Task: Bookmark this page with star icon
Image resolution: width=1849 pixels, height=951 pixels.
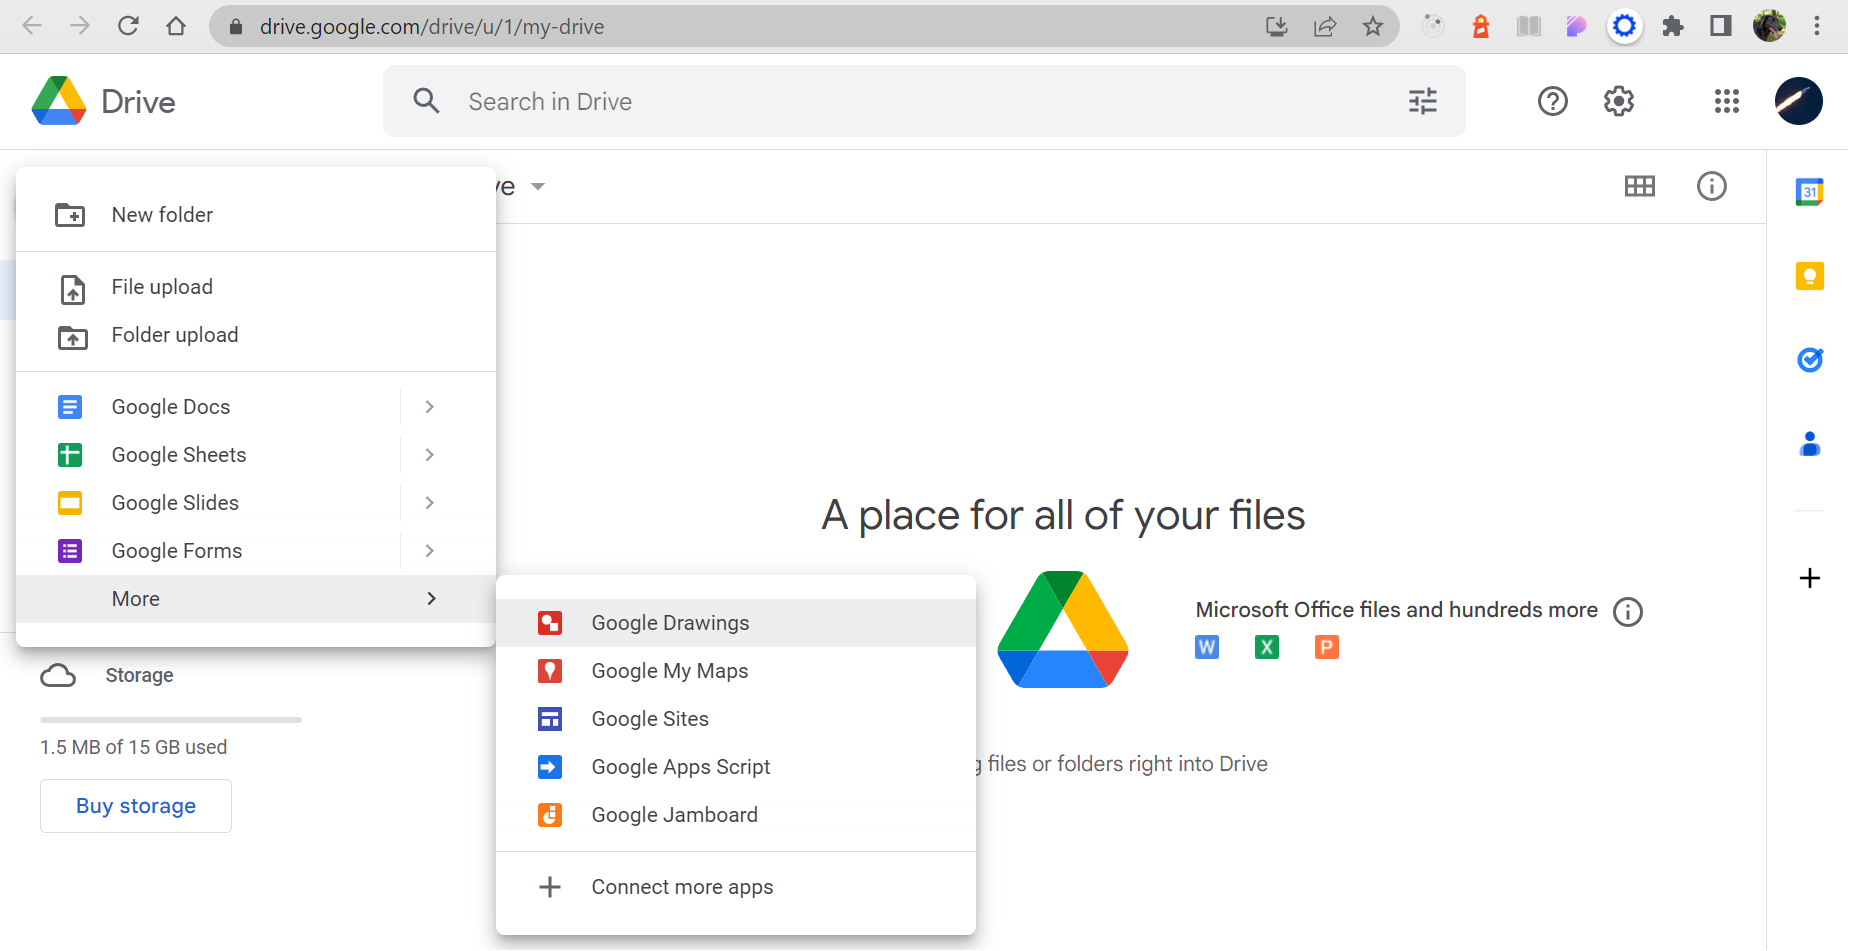Action: pos(1373,26)
